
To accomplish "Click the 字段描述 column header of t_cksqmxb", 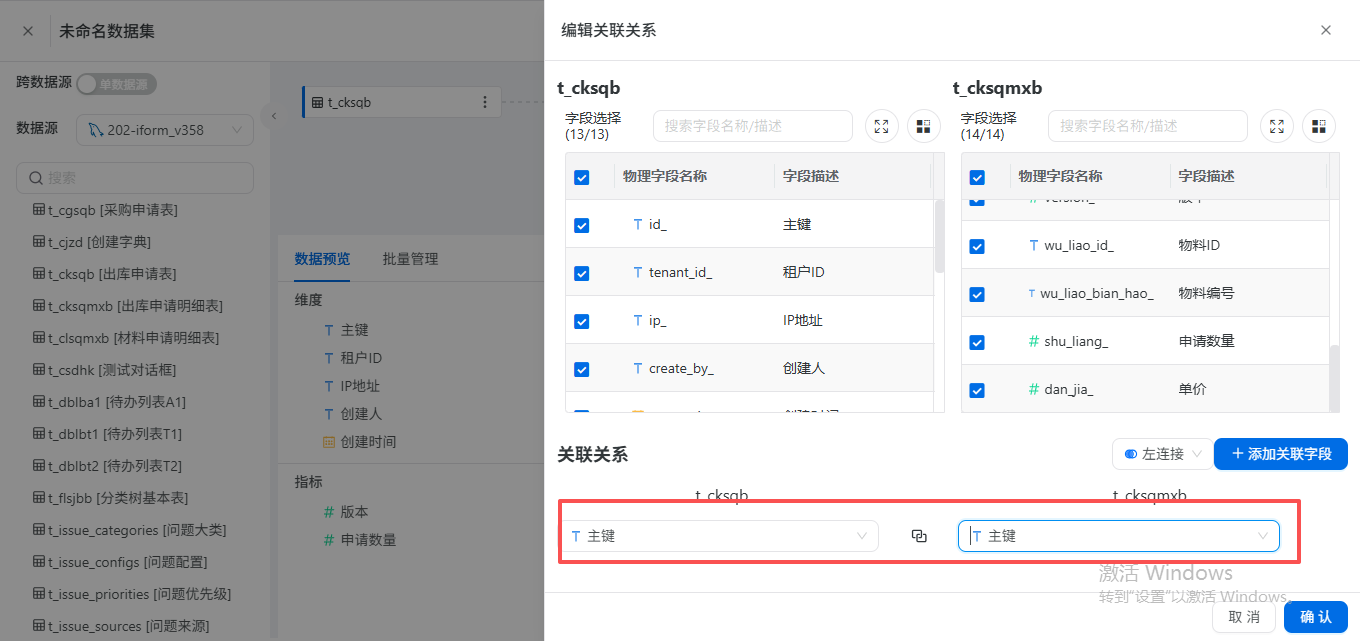I will click(x=1207, y=176).
